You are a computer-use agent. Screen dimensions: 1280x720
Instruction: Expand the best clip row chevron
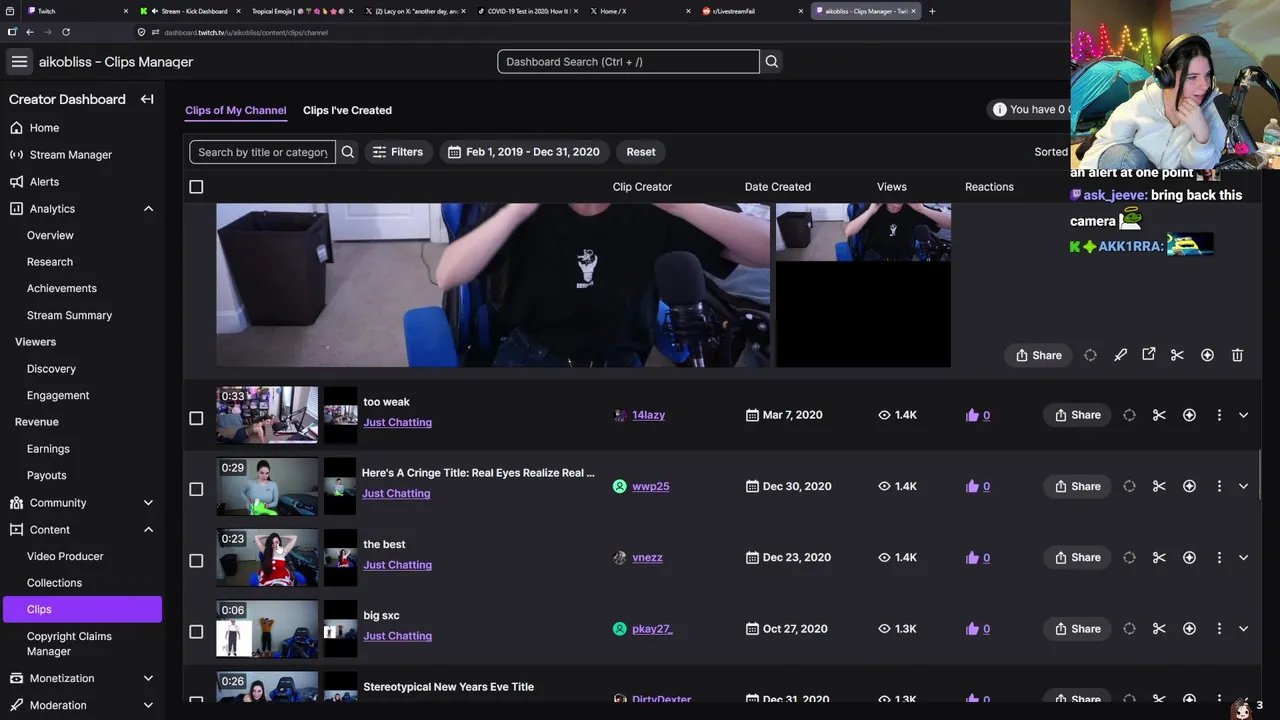pyautogui.click(x=1243, y=558)
